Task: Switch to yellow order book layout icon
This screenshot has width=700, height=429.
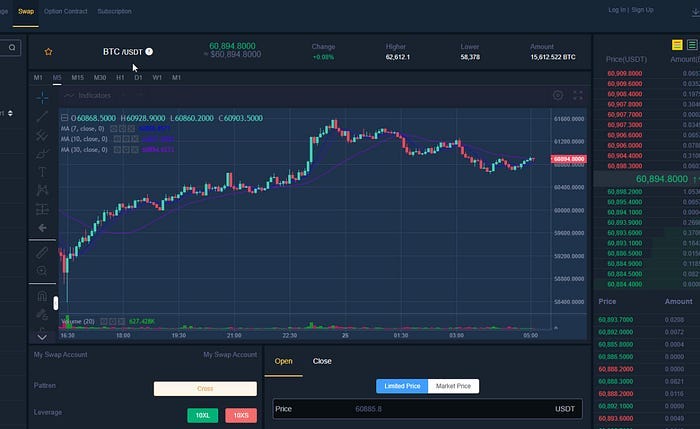Action: tap(677, 45)
